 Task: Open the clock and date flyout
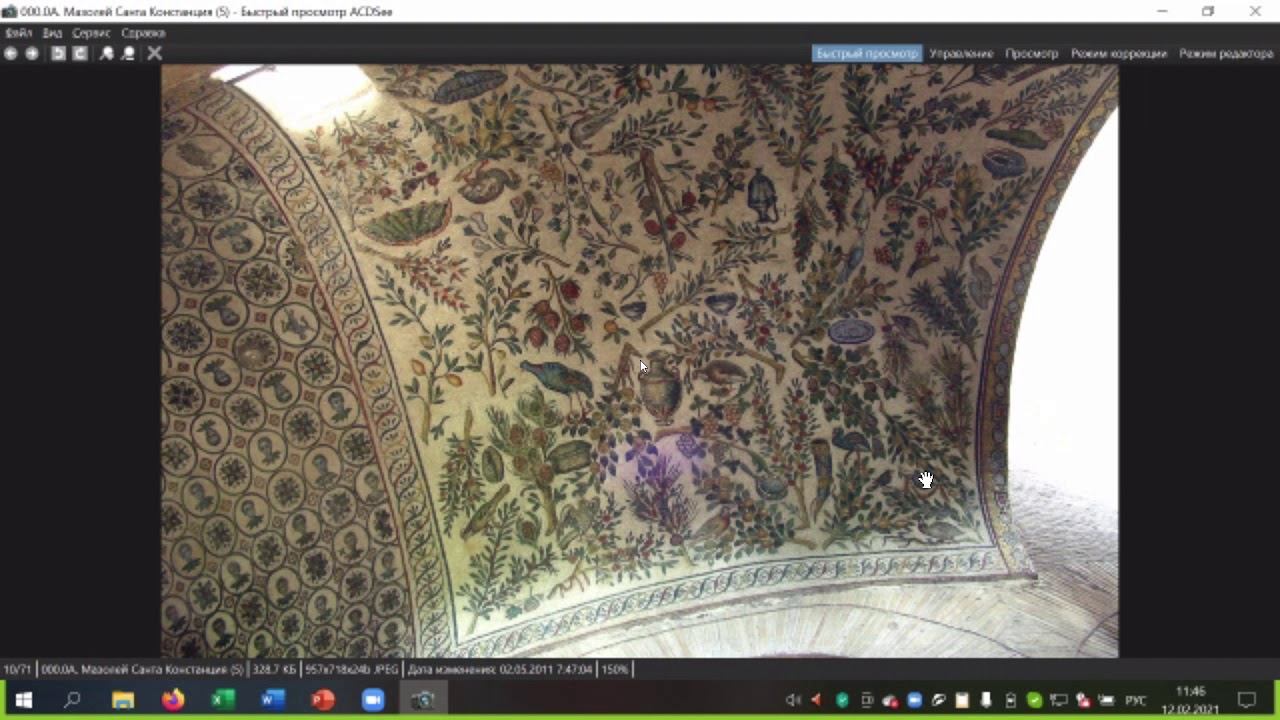point(1190,700)
